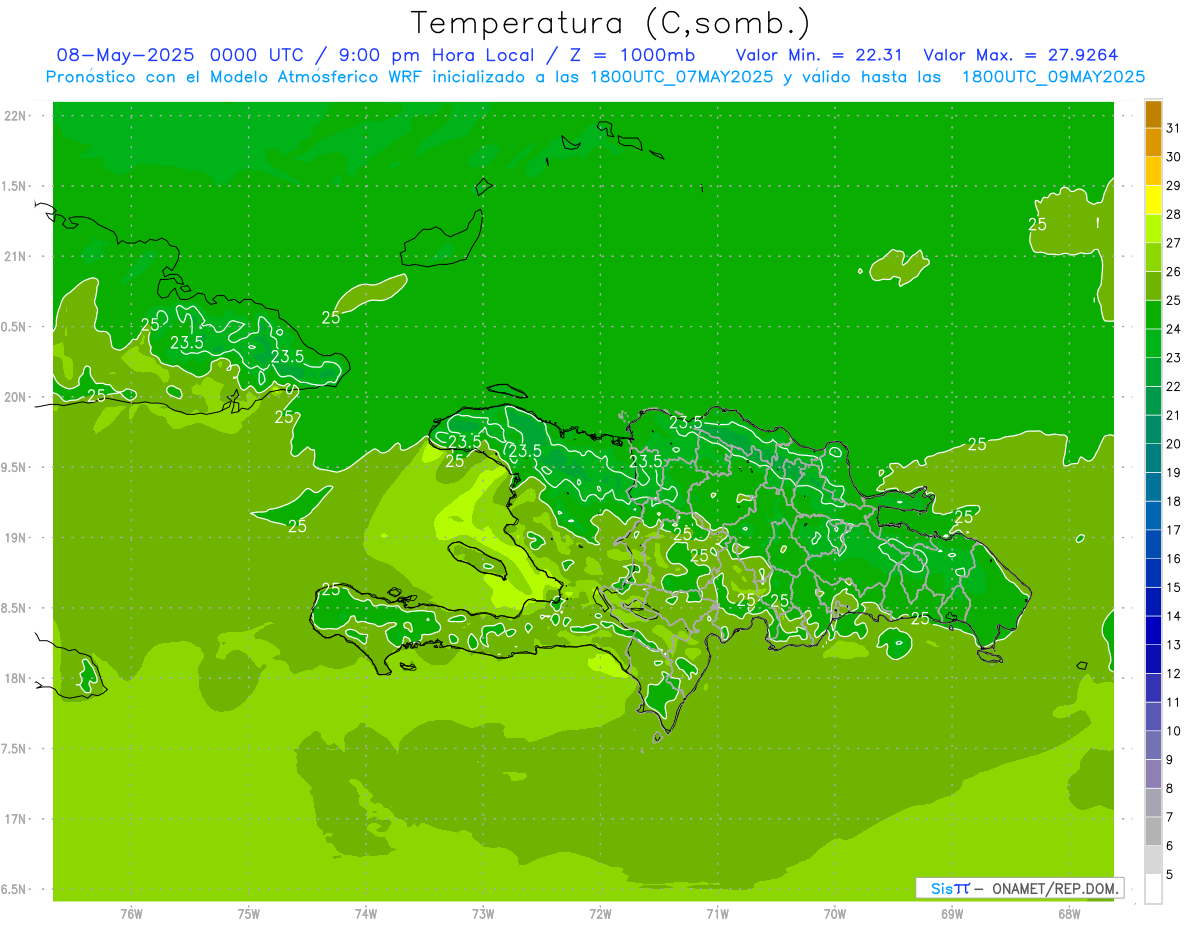Click the latitude axis label "20N"
The width and height of the screenshot is (1200, 927).
(15, 397)
